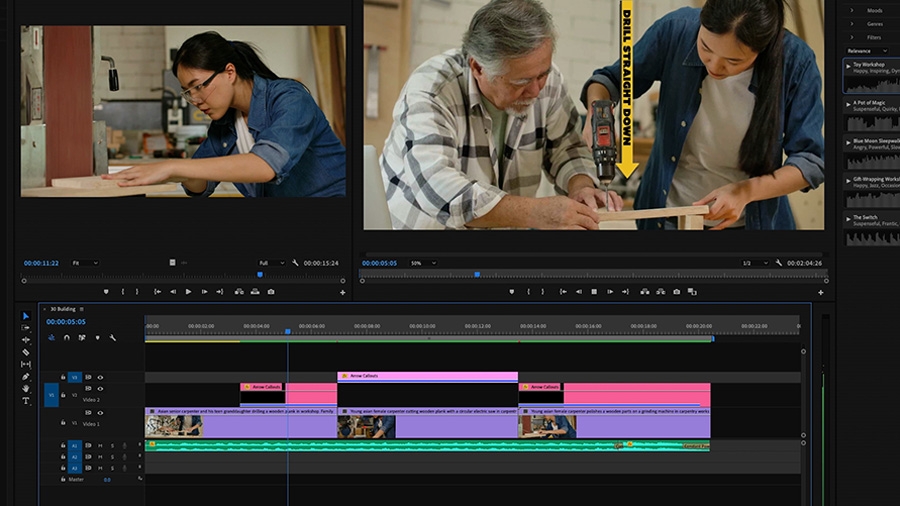900x506 pixels.
Task: Open timeline display settings wrench
Action: point(112,338)
